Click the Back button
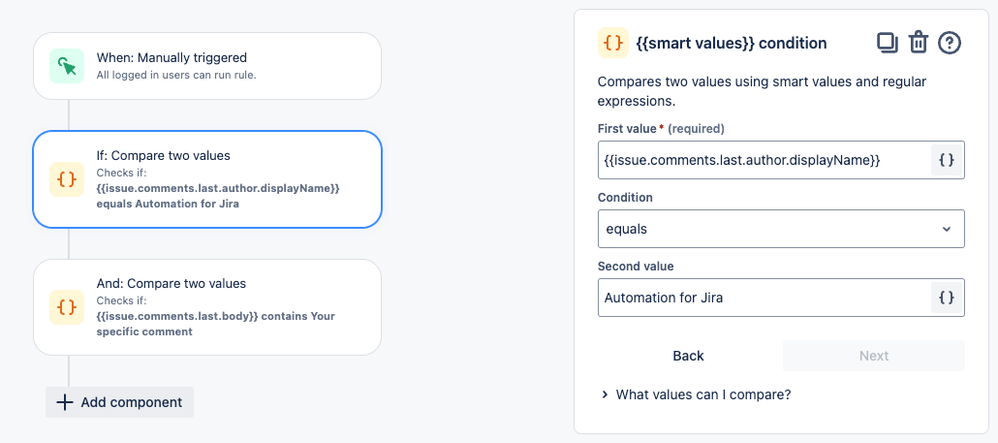998x443 pixels. (x=688, y=356)
